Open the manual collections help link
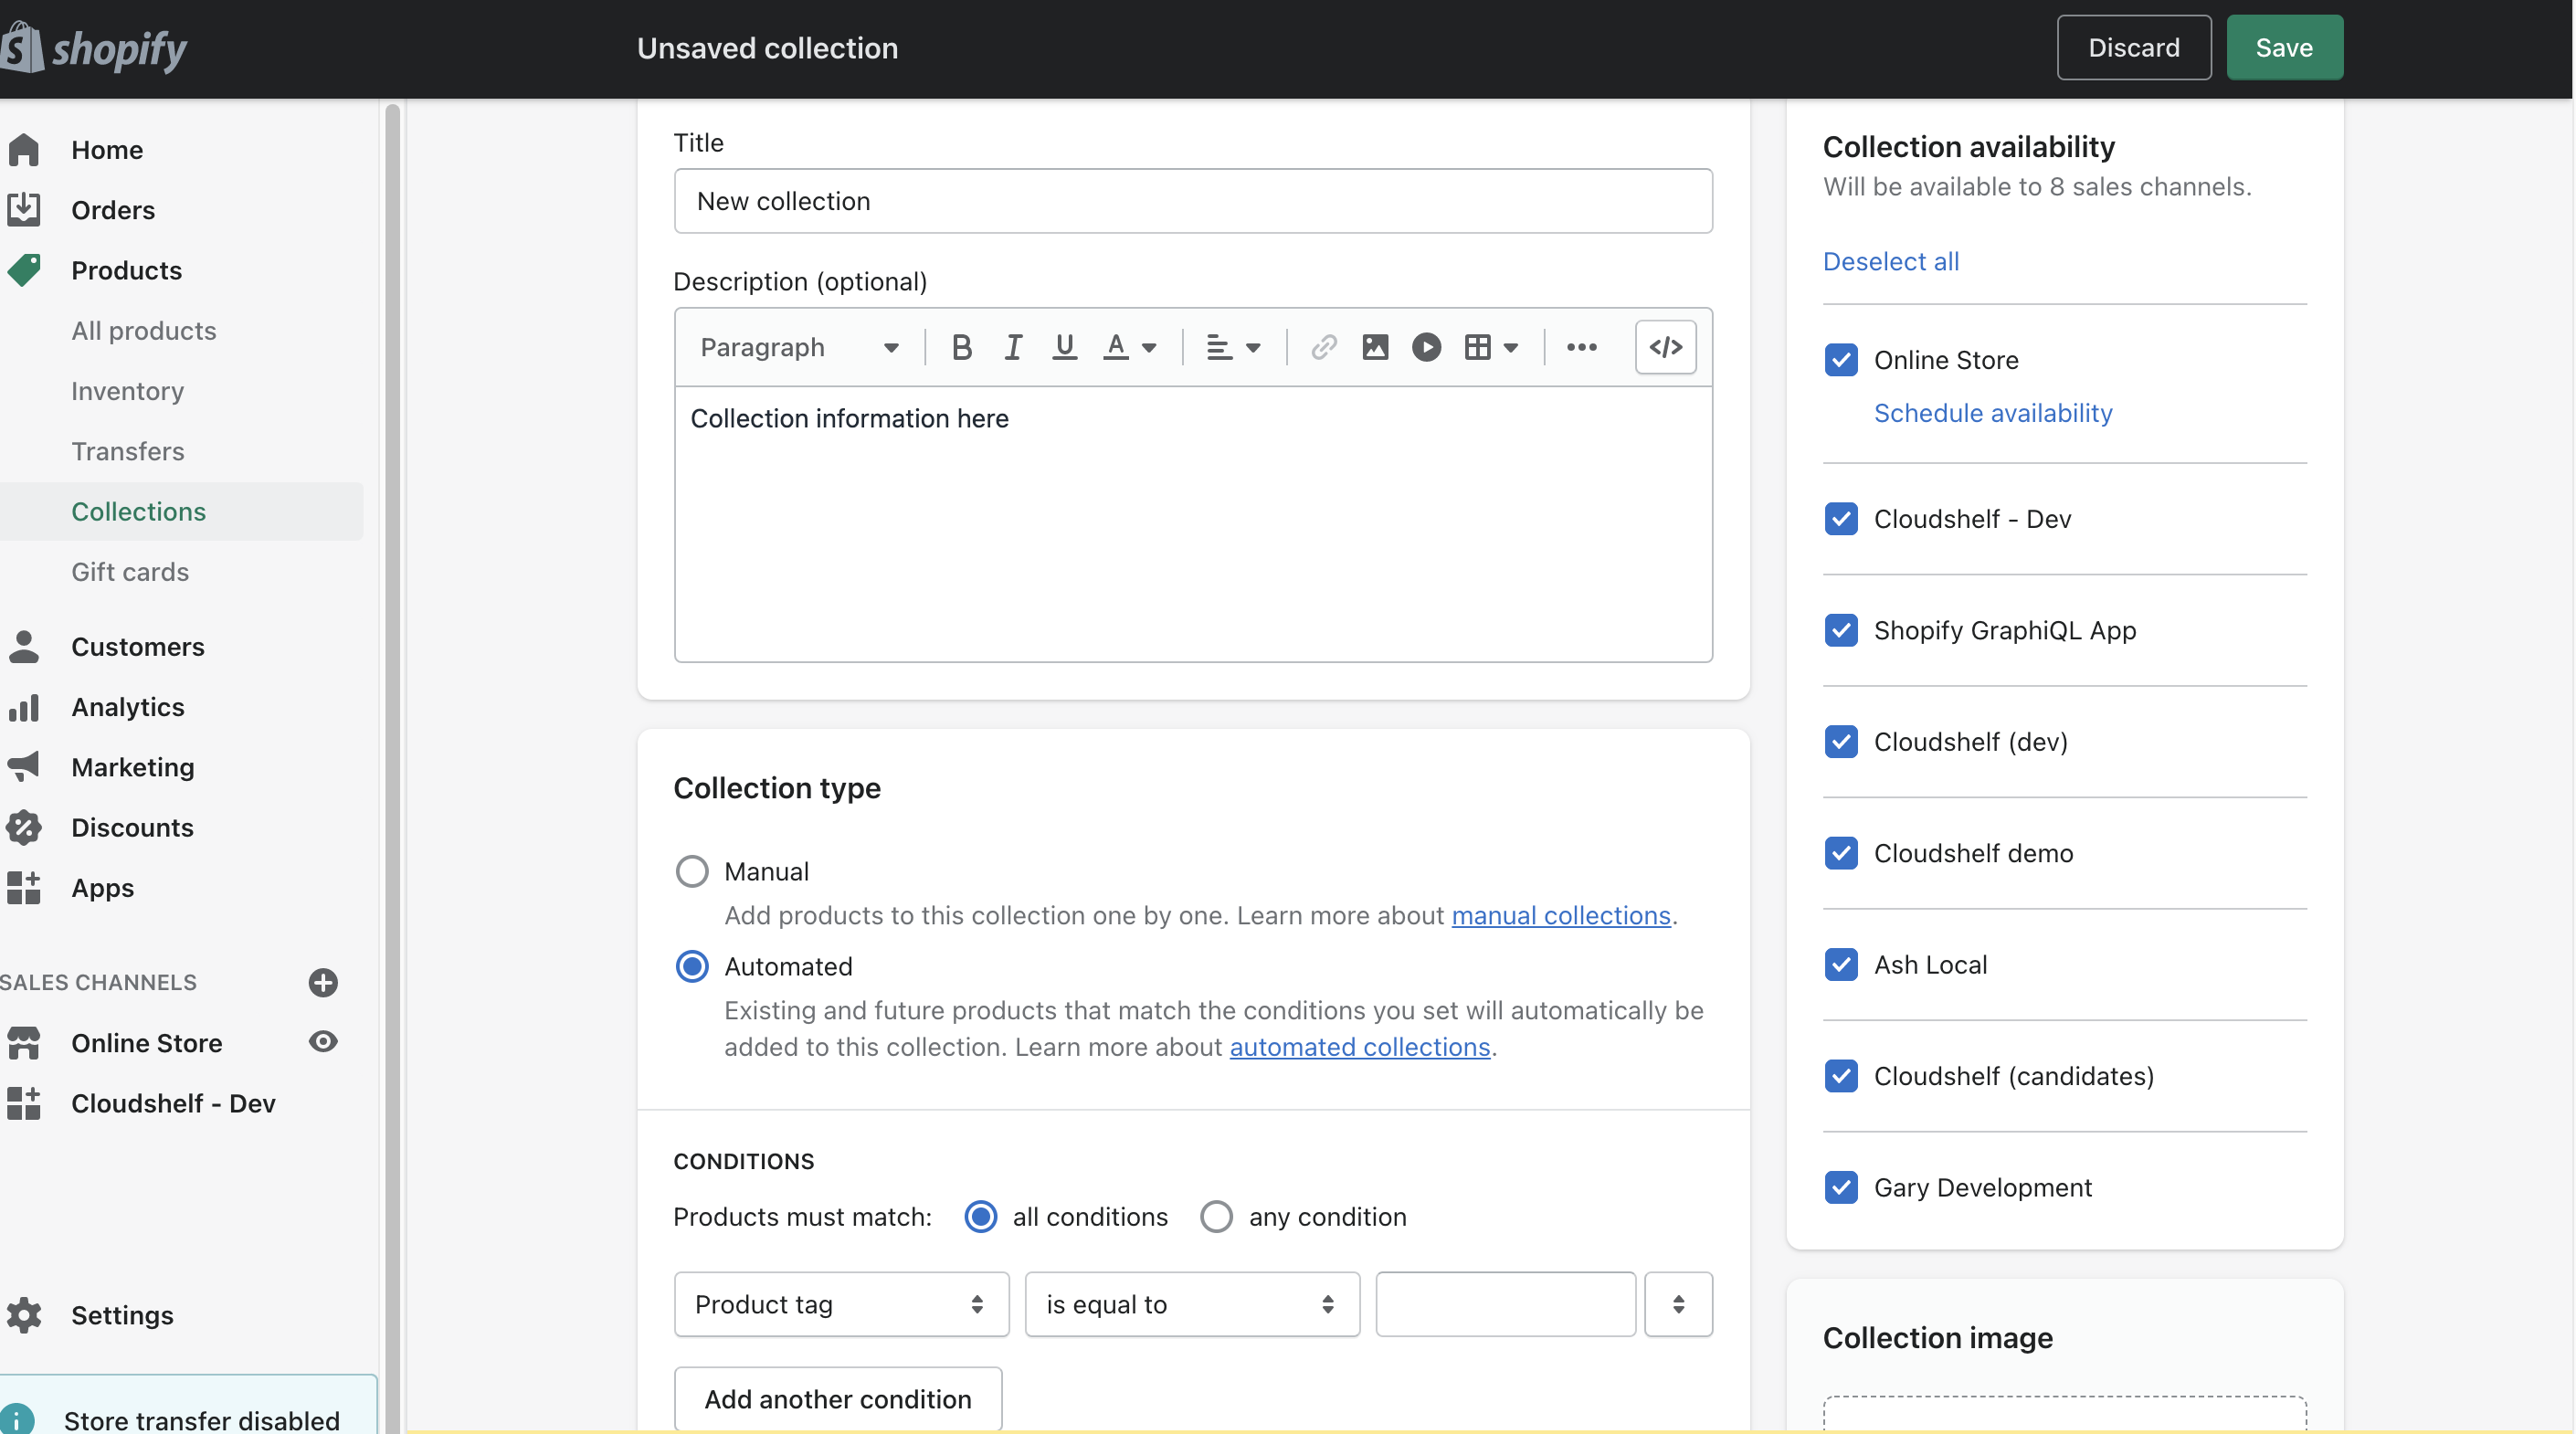The height and width of the screenshot is (1434, 2576). point(1561,915)
